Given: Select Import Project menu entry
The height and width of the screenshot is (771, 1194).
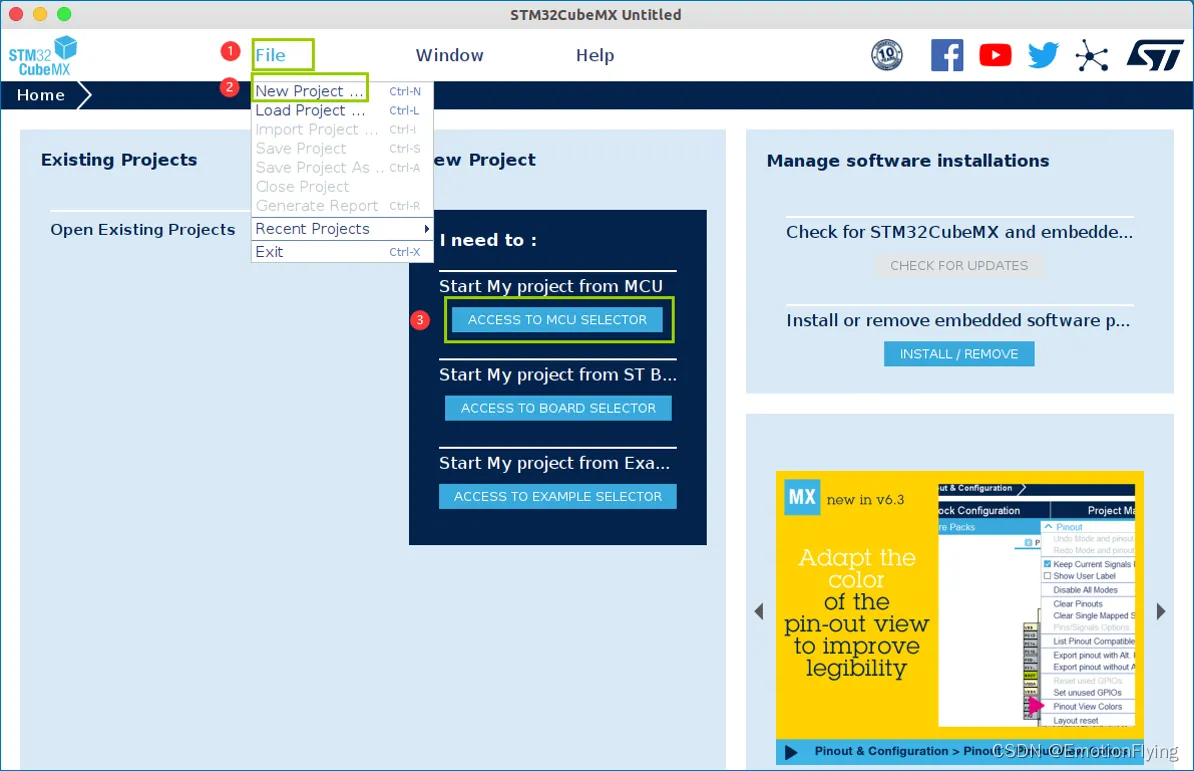Looking at the screenshot, I should (342, 129).
